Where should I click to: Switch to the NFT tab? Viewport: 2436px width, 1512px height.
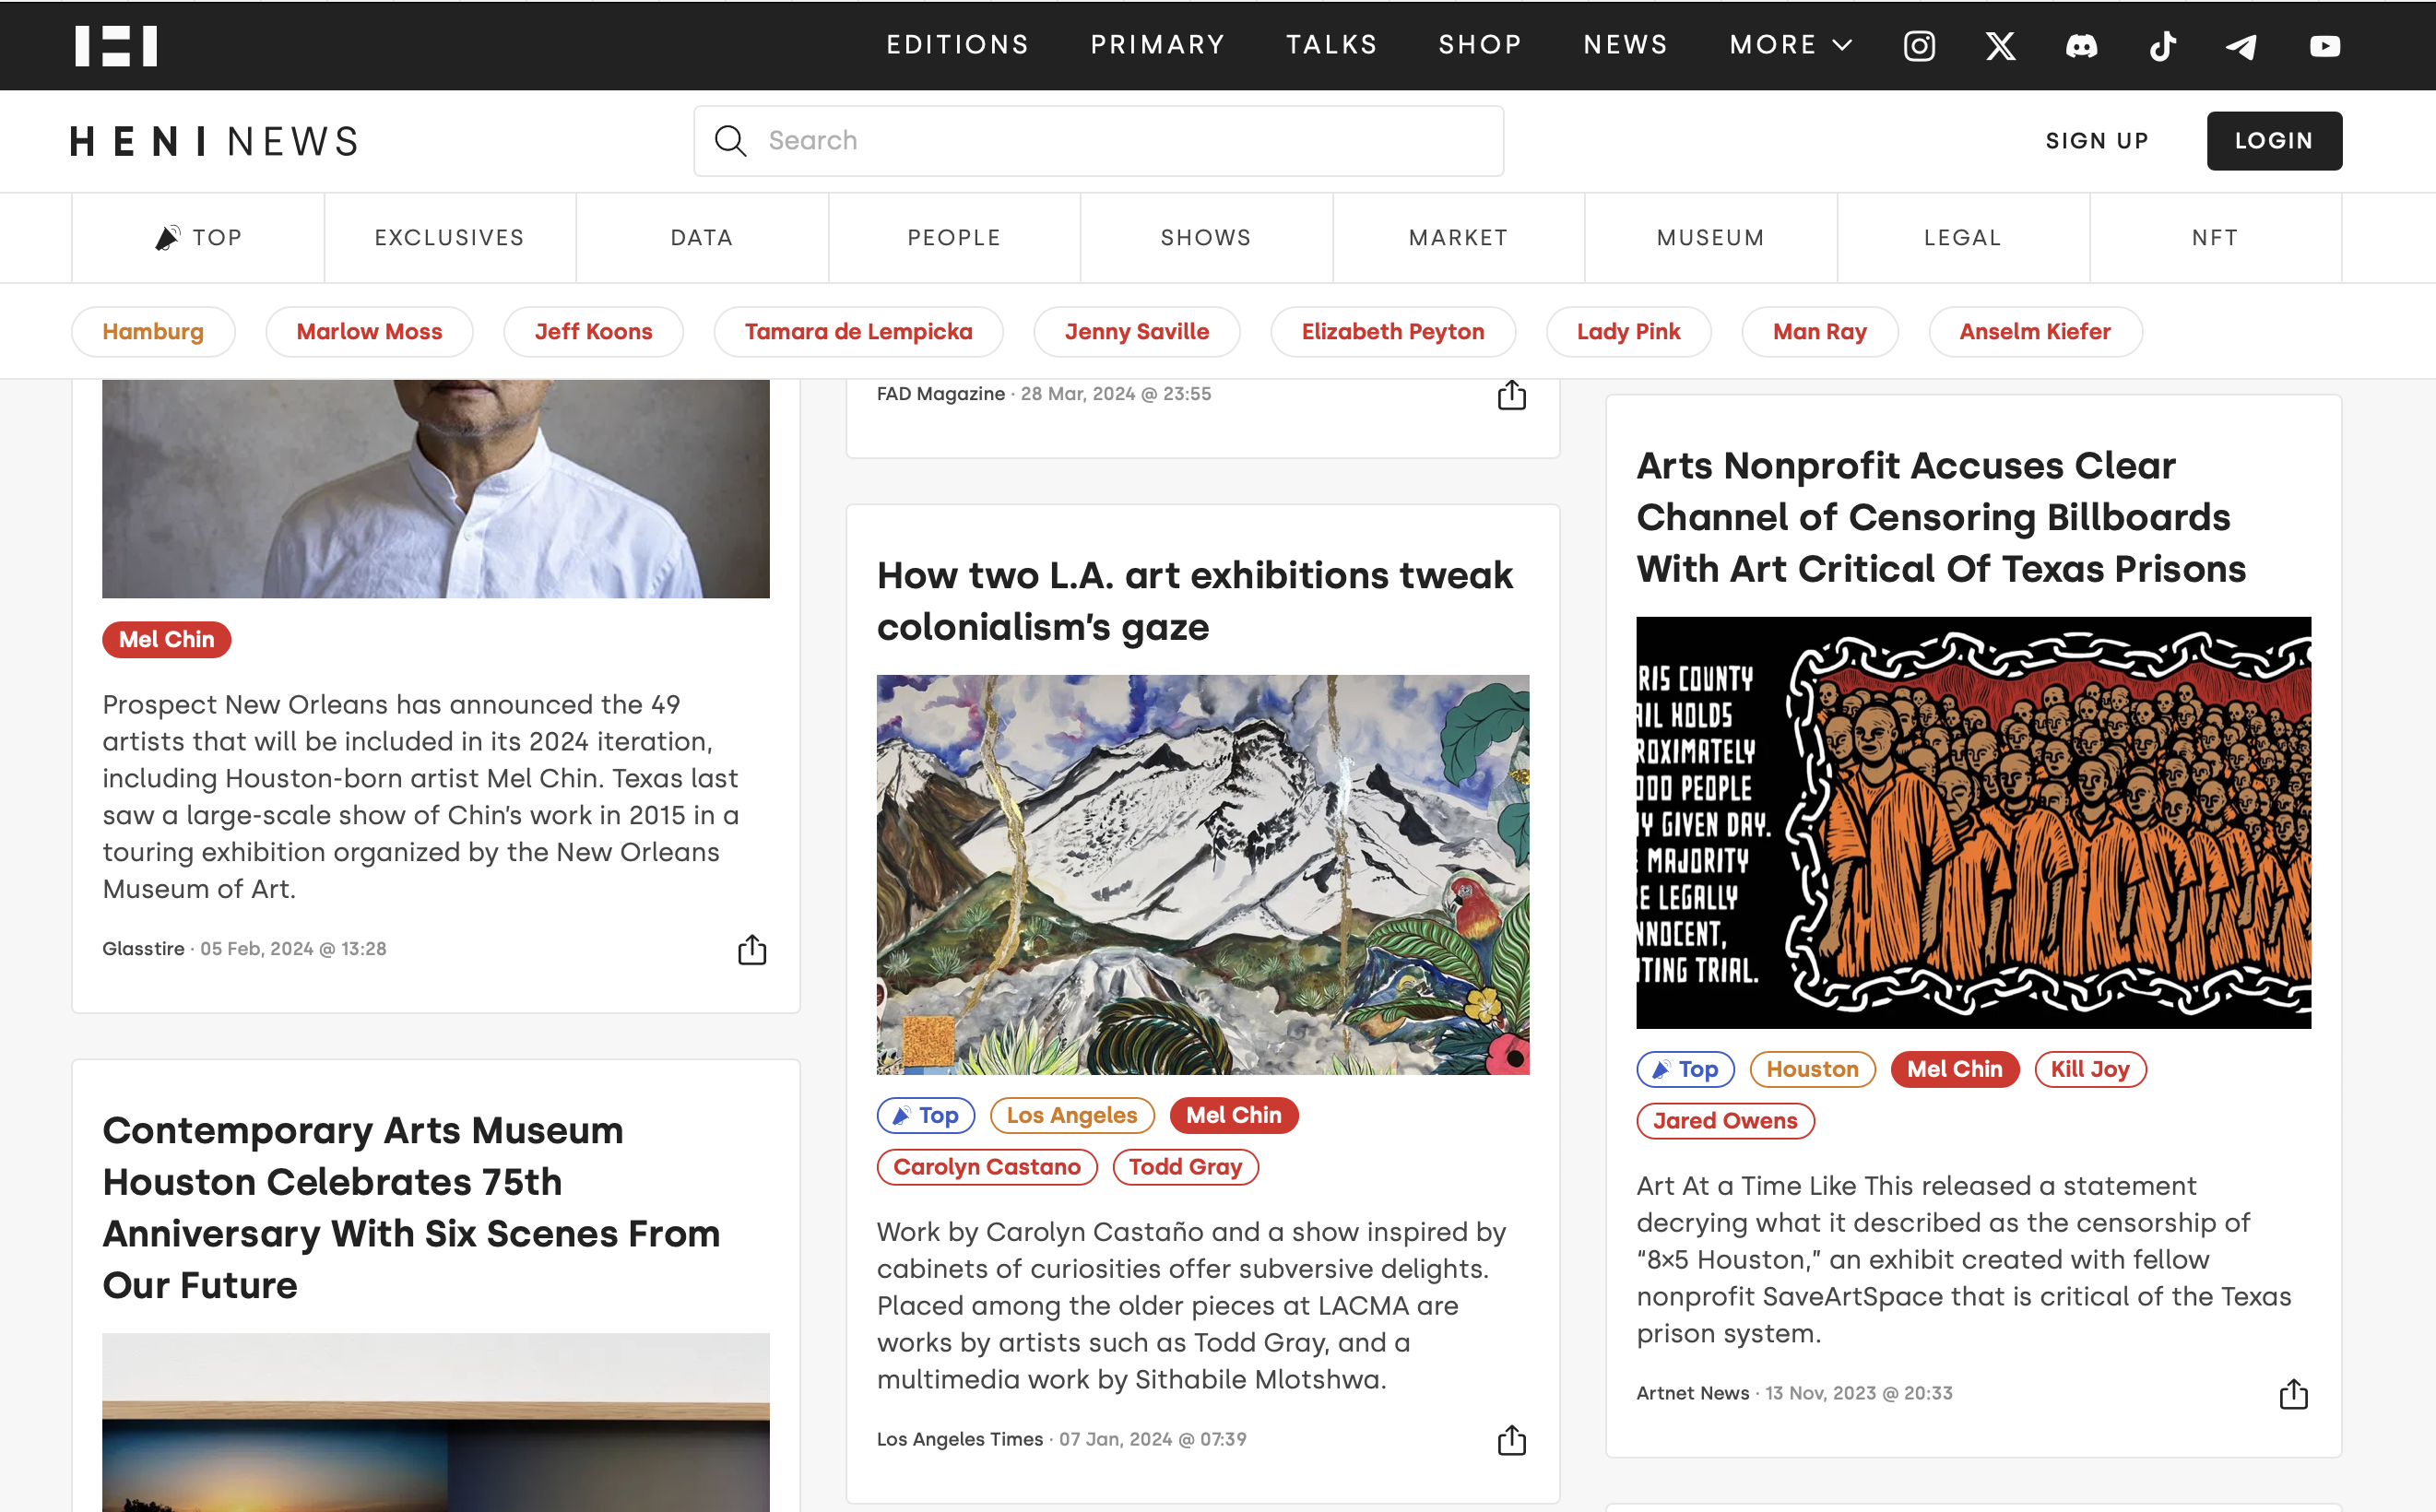(x=2215, y=238)
